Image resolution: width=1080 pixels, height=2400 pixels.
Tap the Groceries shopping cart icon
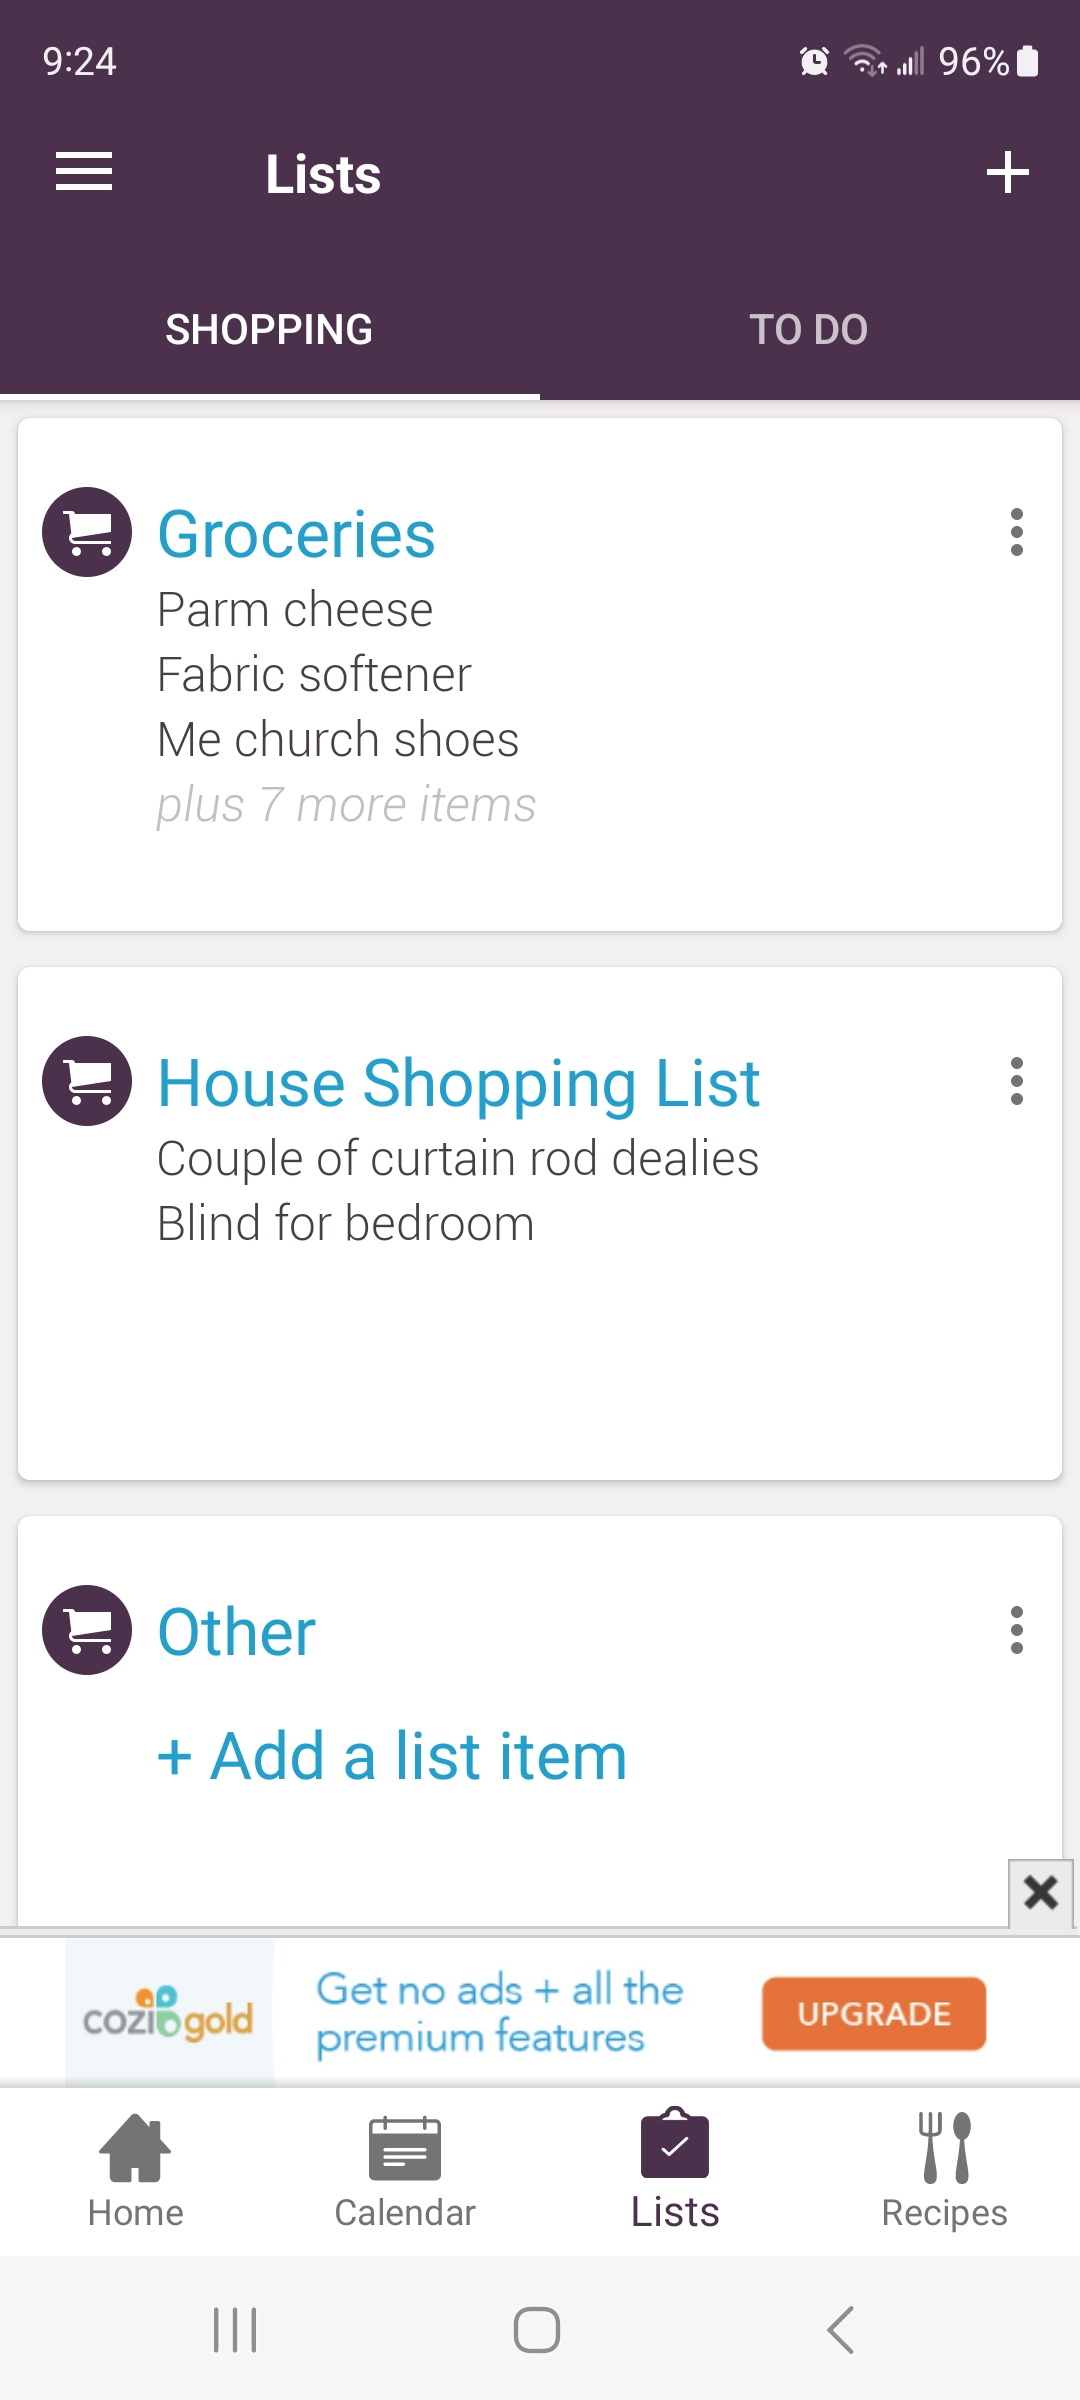tap(87, 532)
